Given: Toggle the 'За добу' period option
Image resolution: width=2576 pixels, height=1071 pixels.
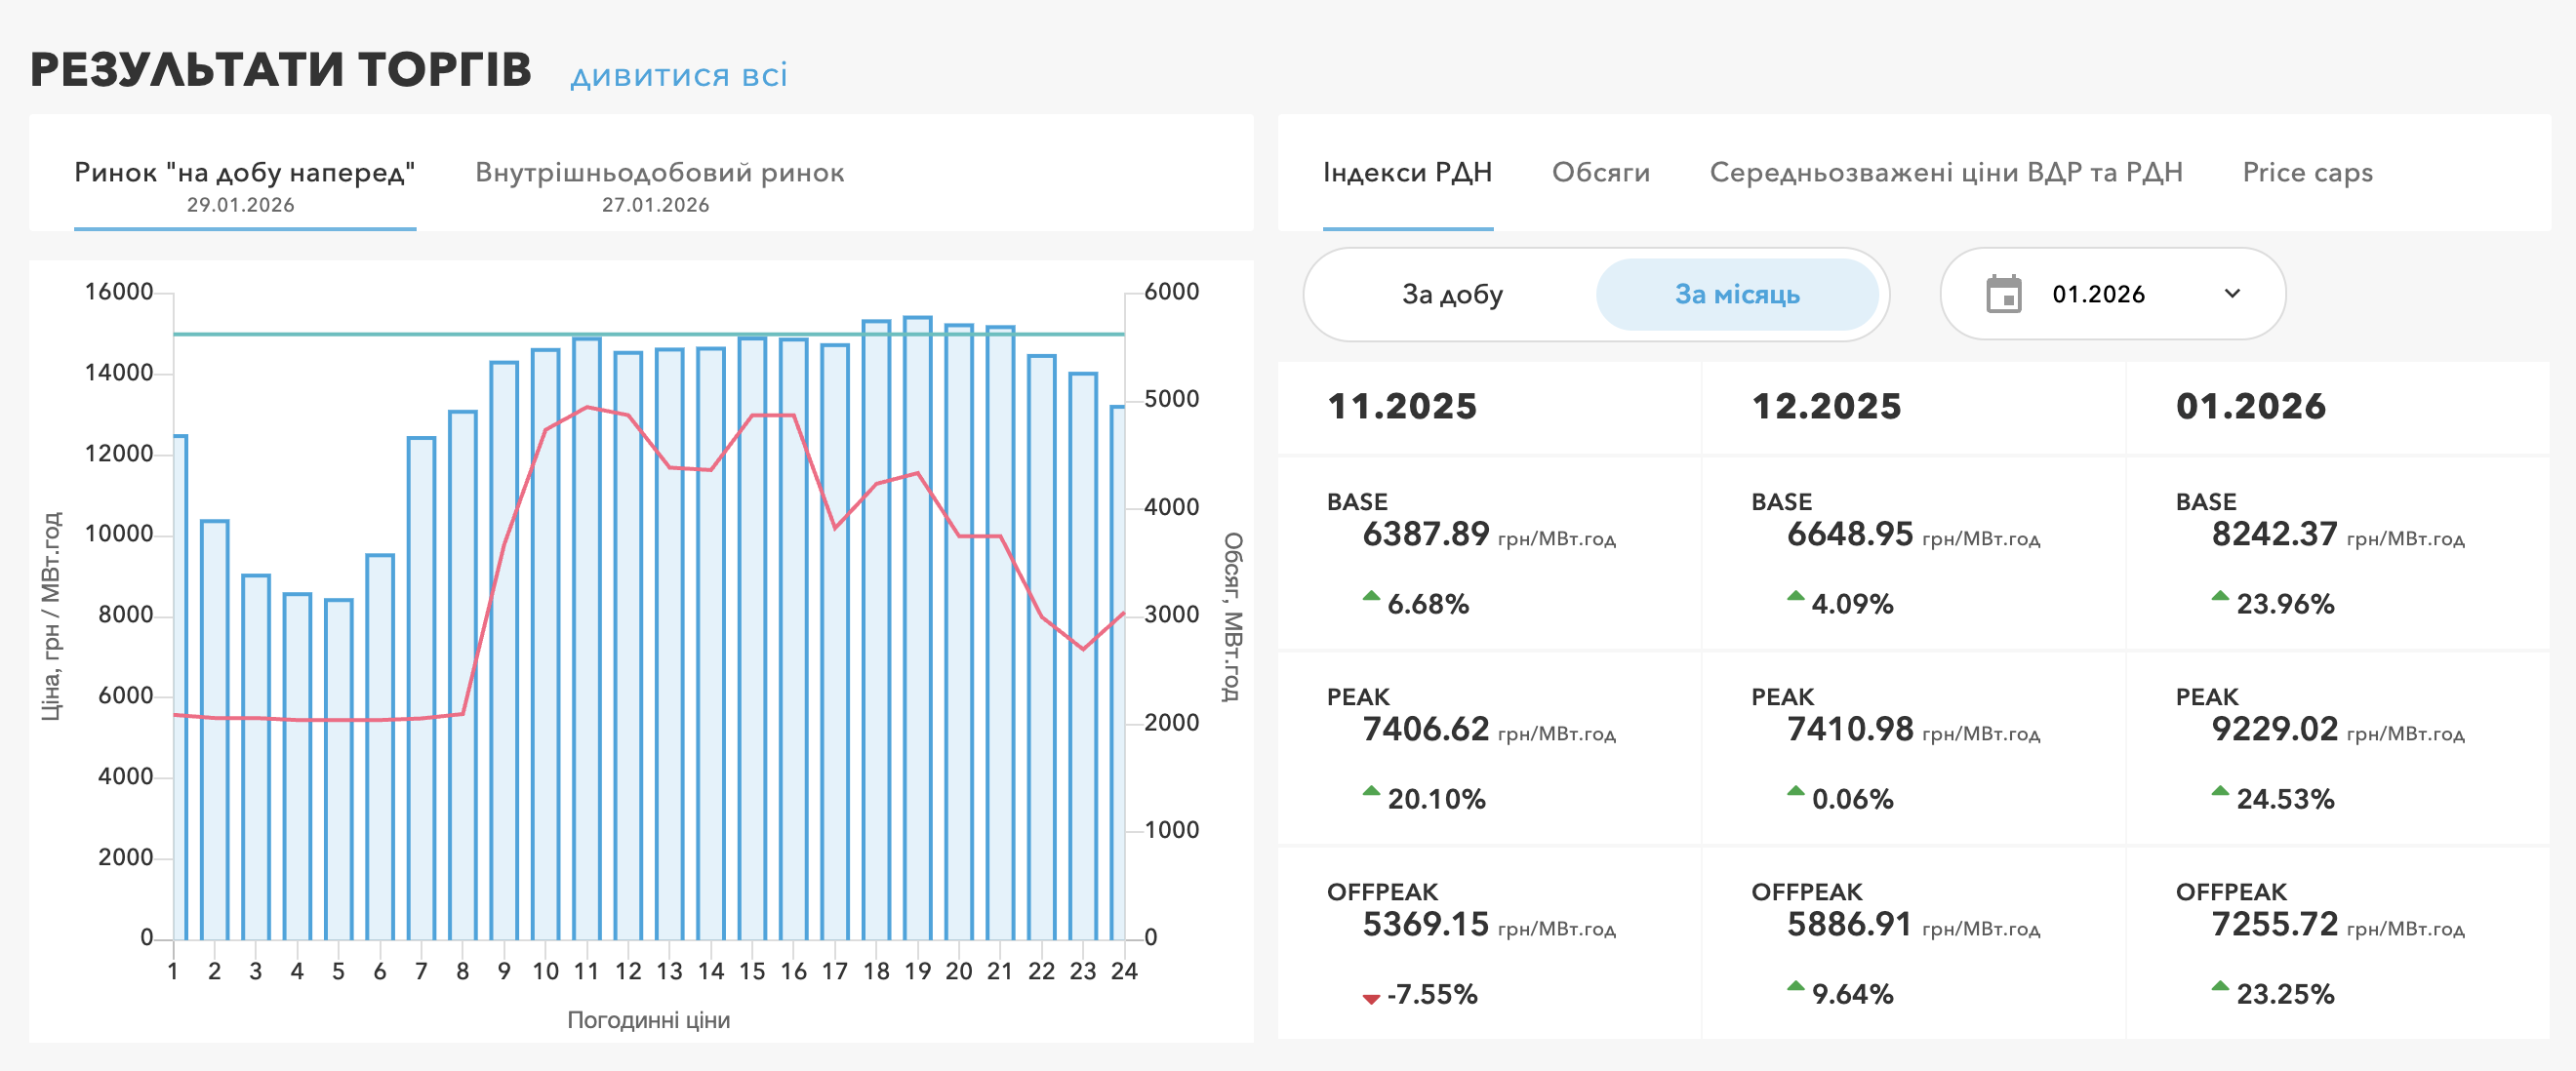Looking at the screenshot, I should pyautogui.click(x=1452, y=294).
